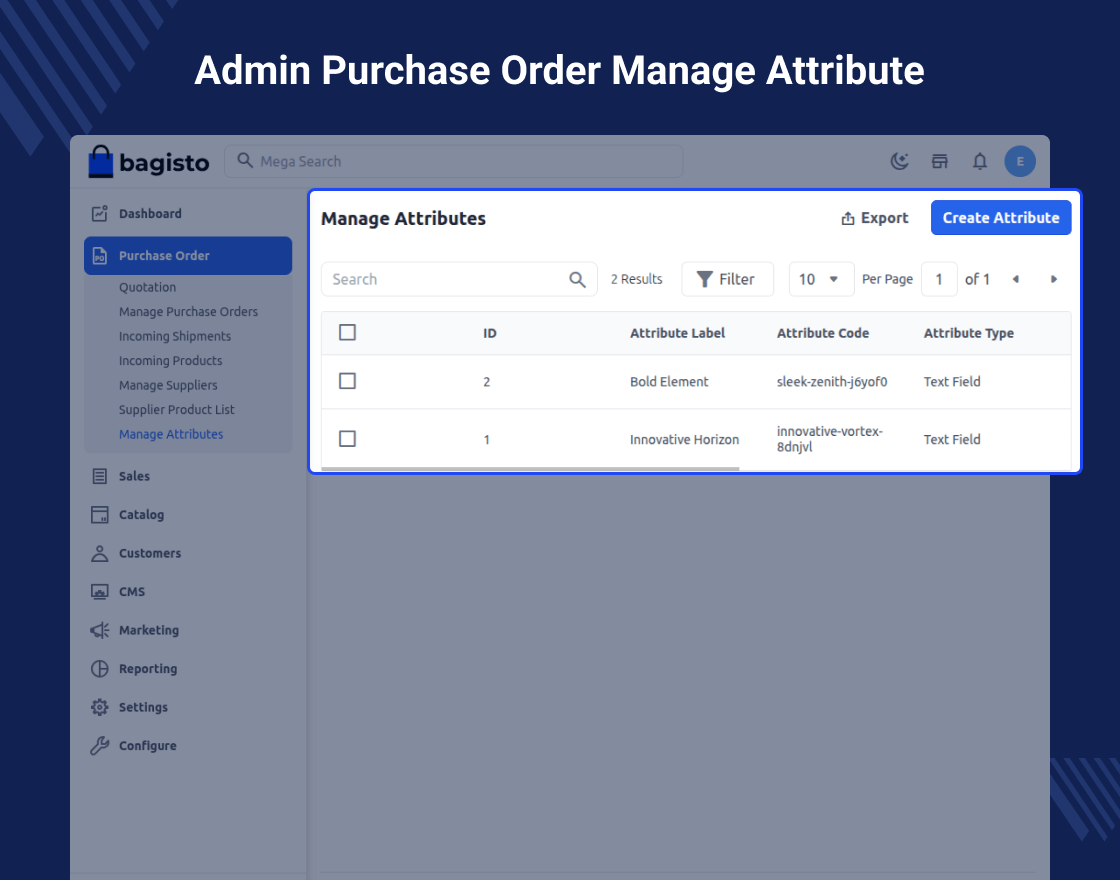Click the Marketing megaphone icon
Screen dimensions: 1120x880
[x=100, y=631]
